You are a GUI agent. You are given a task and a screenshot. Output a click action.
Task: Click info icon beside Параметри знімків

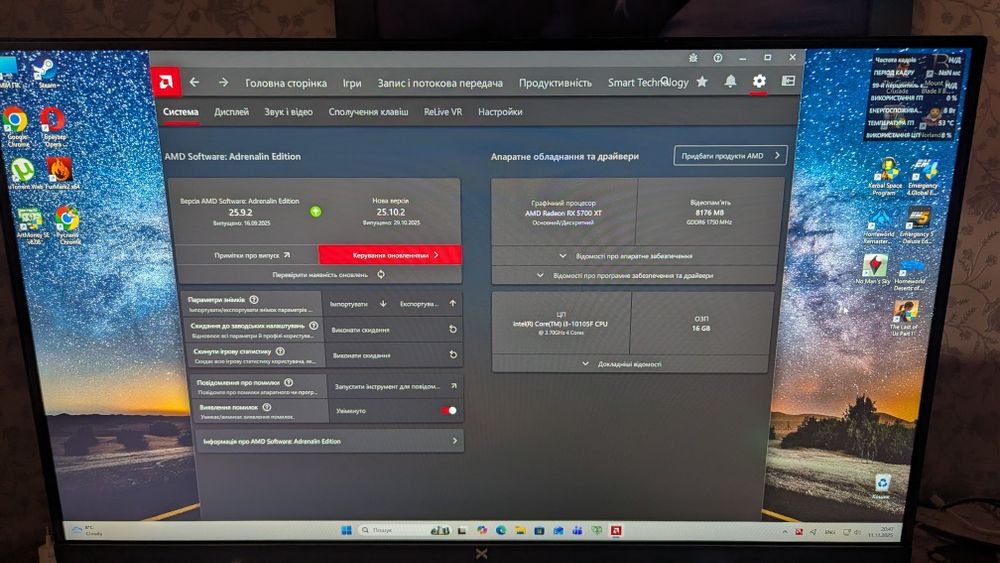(x=254, y=300)
